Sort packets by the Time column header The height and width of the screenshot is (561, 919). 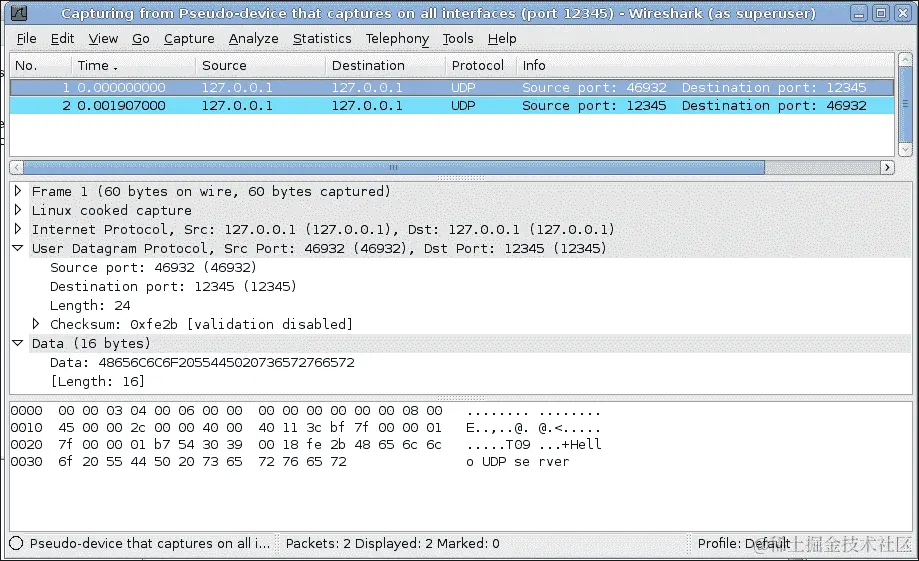pyautogui.click(x=133, y=66)
